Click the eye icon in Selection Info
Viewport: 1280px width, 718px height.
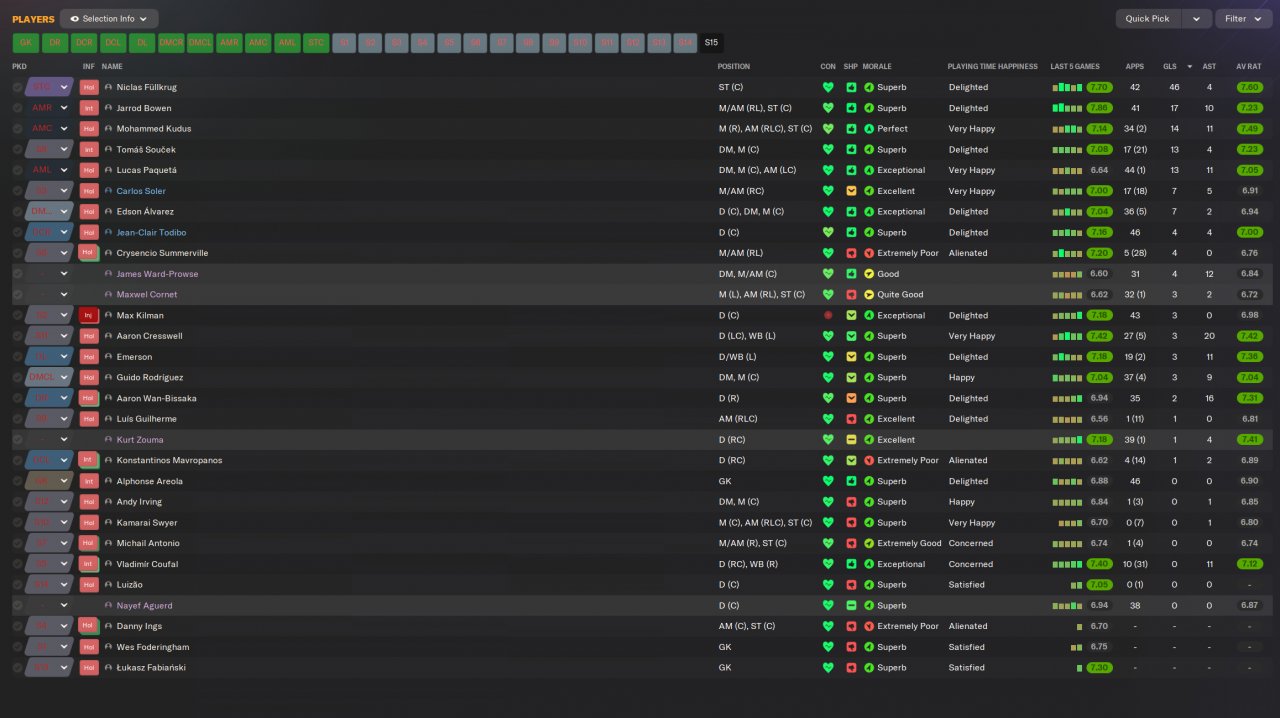(x=74, y=19)
